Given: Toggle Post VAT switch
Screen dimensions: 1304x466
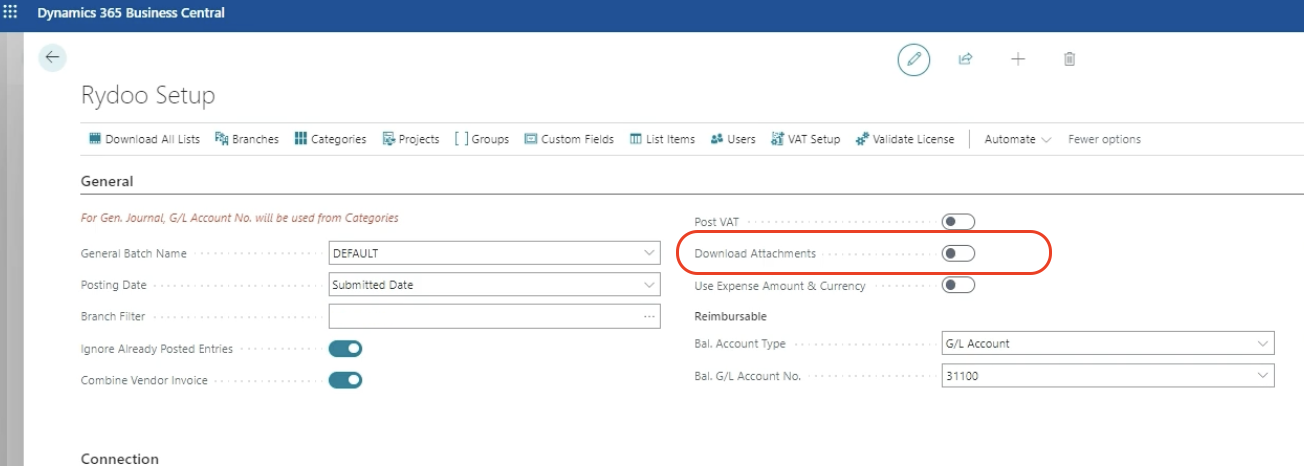Looking at the screenshot, I should pos(958,222).
